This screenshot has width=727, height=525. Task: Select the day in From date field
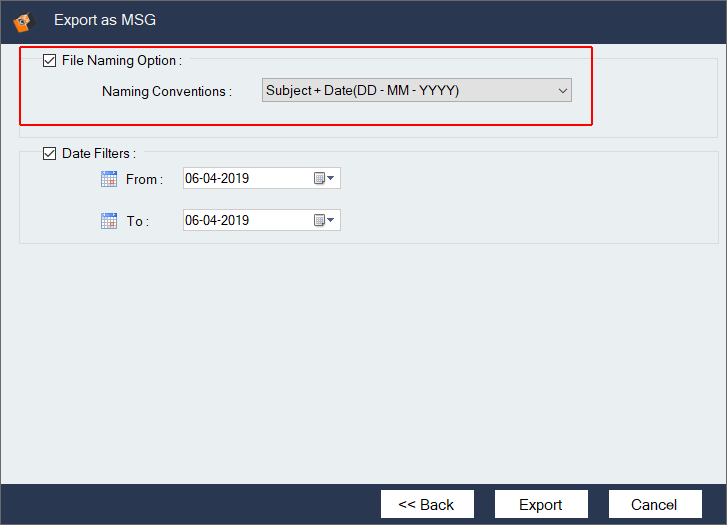pos(192,179)
